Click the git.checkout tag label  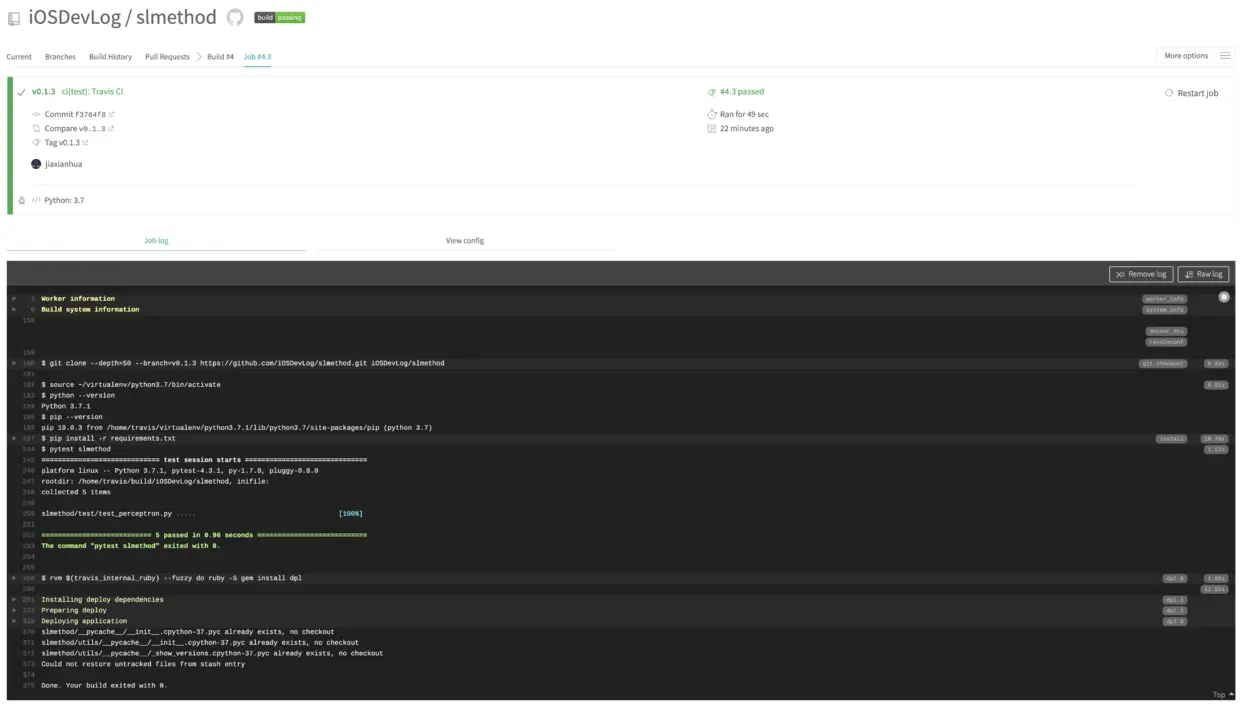point(1163,364)
